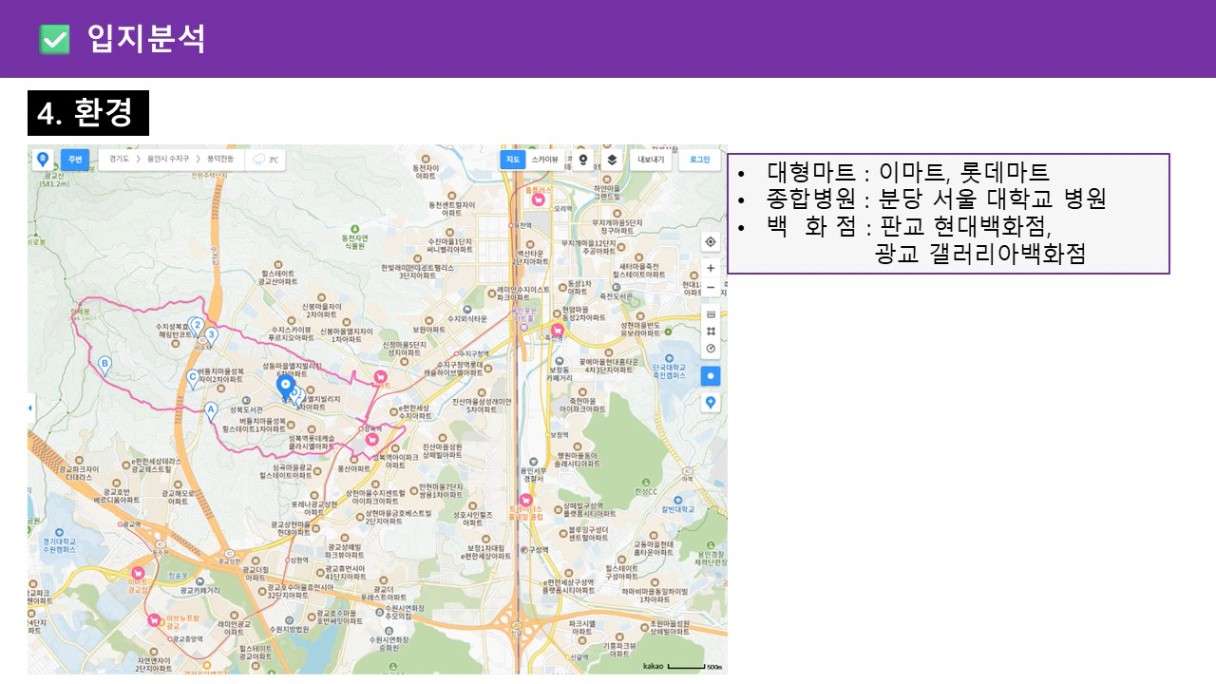Viewport: 1216px width, 684px height.
Task: Select the blue 주변 nearby button
Action: pos(75,159)
